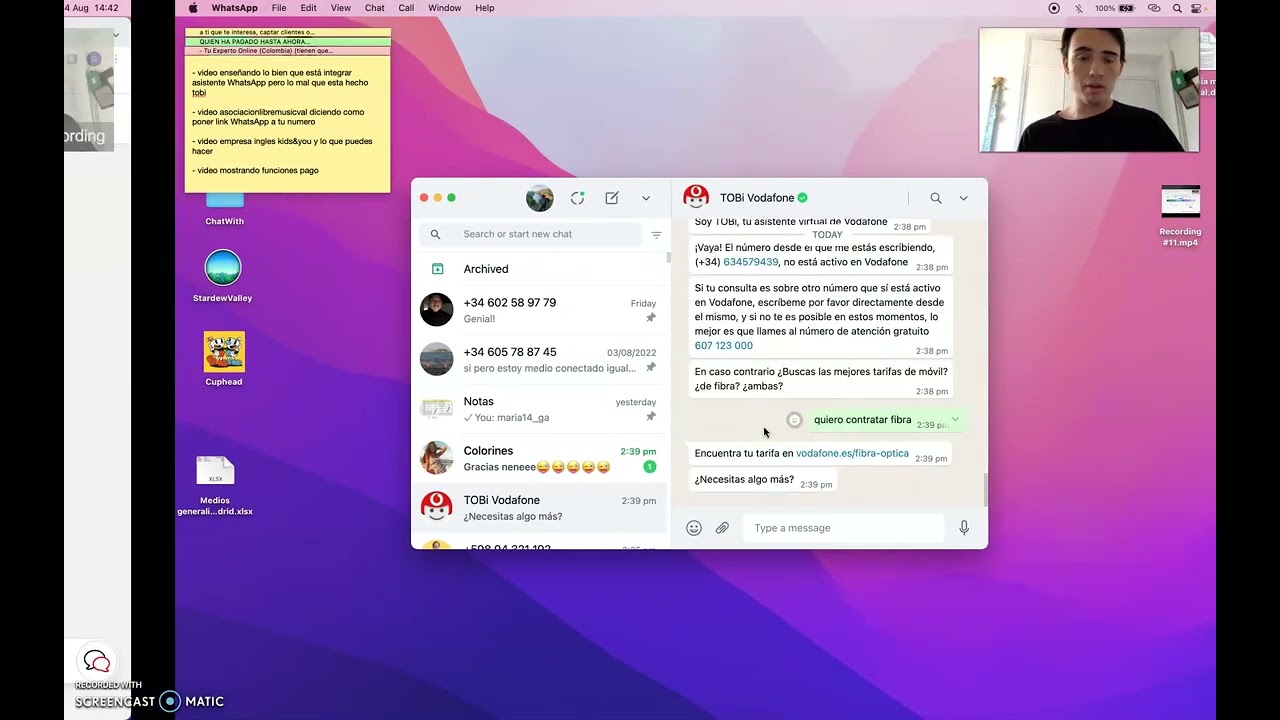This screenshot has width=1280, height=720.
Task: Open WhatsApp profile avatar in header
Action: [x=540, y=198]
